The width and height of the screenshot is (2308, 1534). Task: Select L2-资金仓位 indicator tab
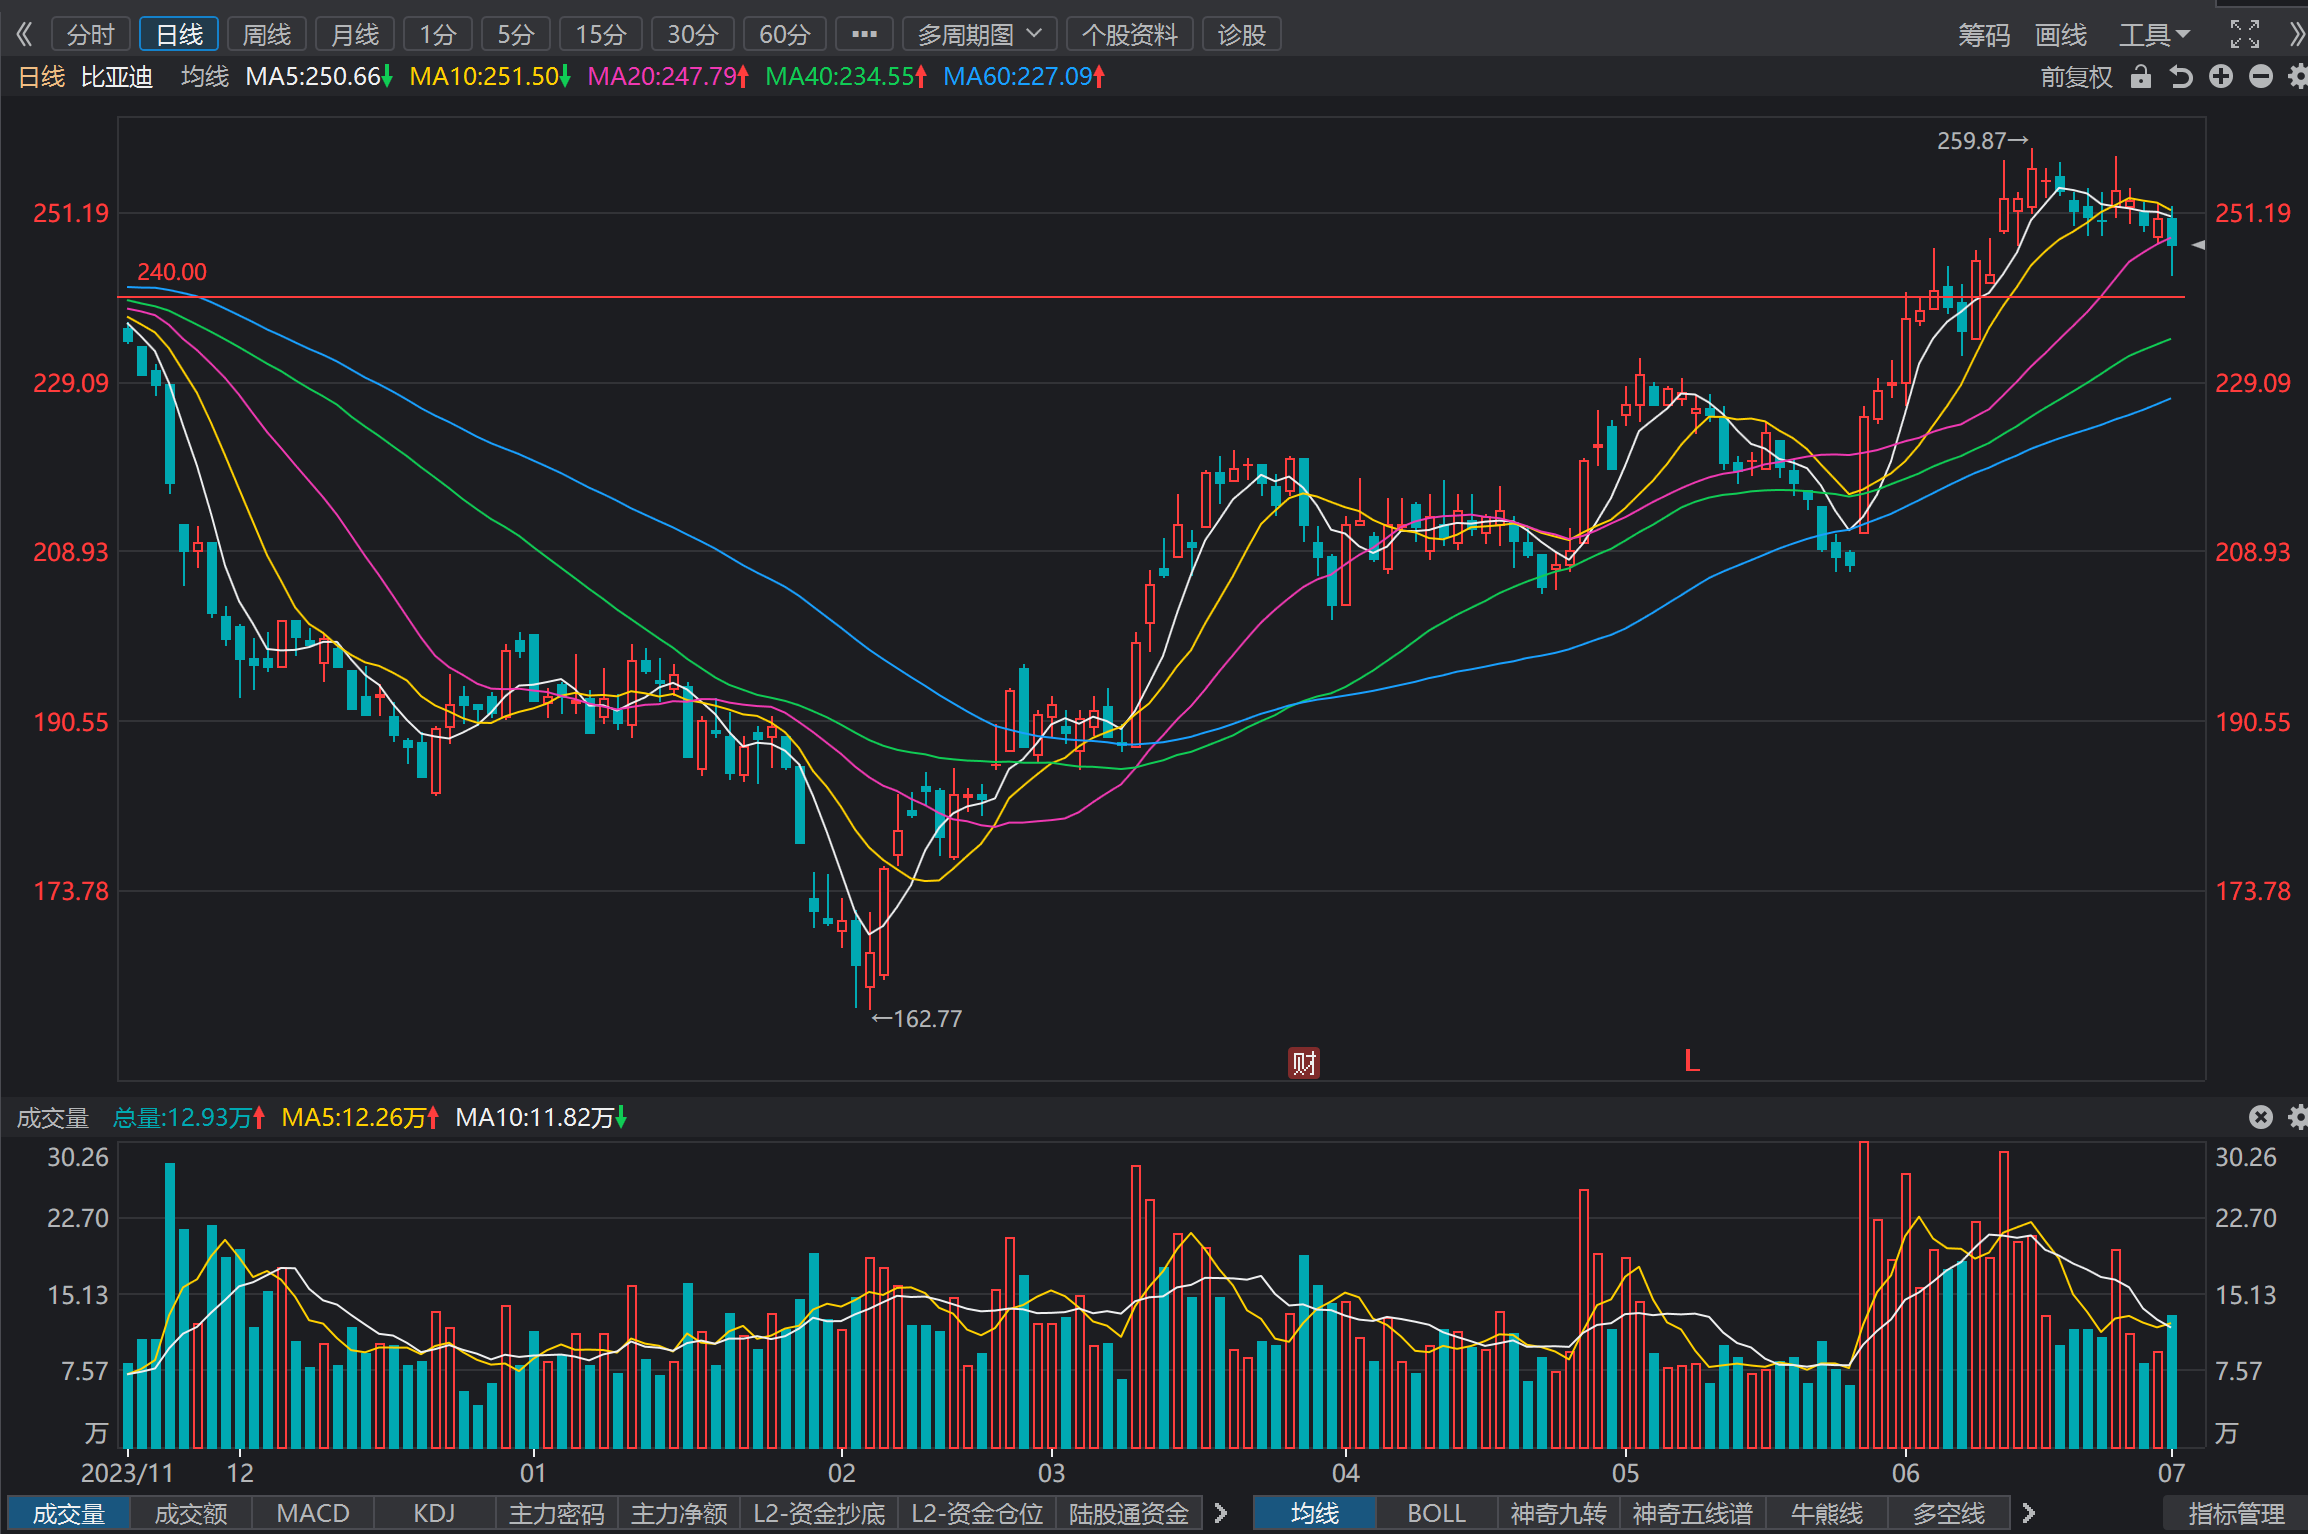[977, 1513]
